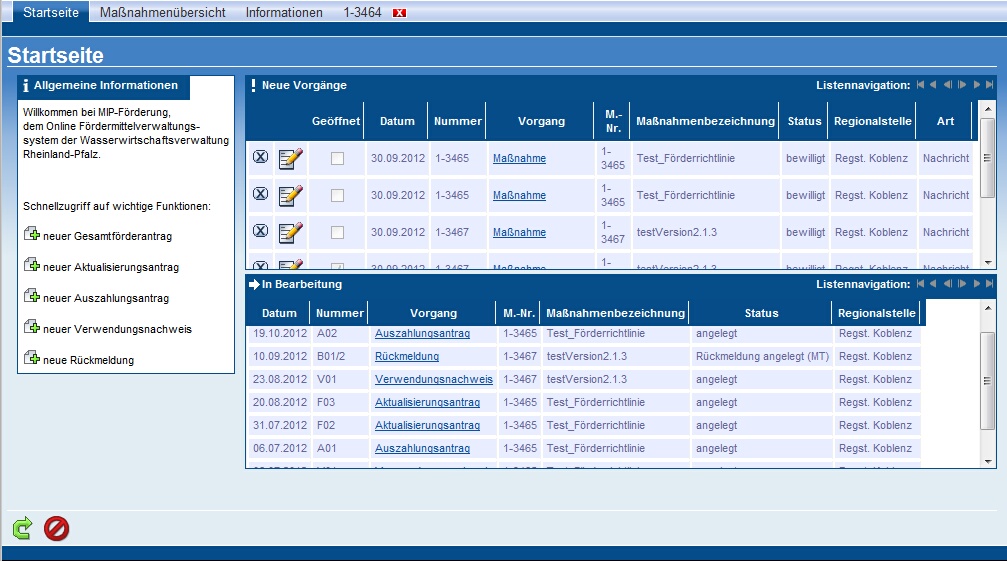Click the Allgemeine Informationen panel header

pyautogui.click(x=104, y=85)
